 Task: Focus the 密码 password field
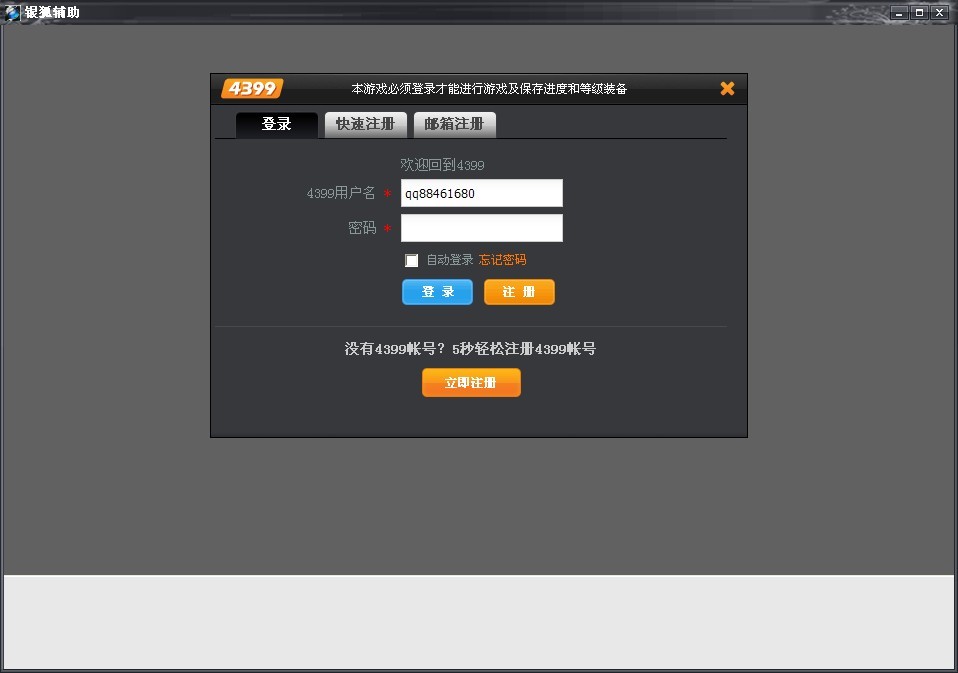(x=481, y=228)
